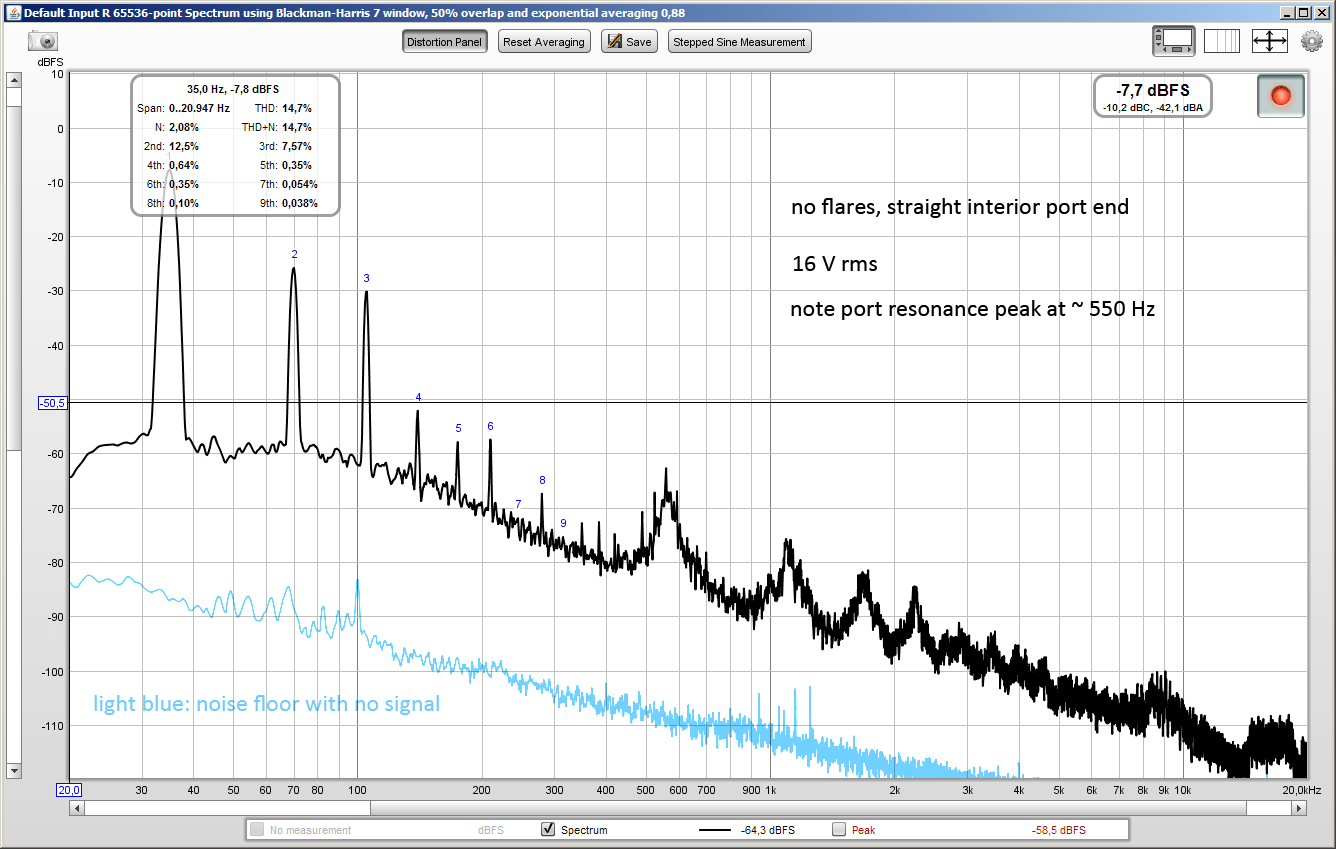Click Reset Averaging
1336x849 pixels.
point(544,42)
